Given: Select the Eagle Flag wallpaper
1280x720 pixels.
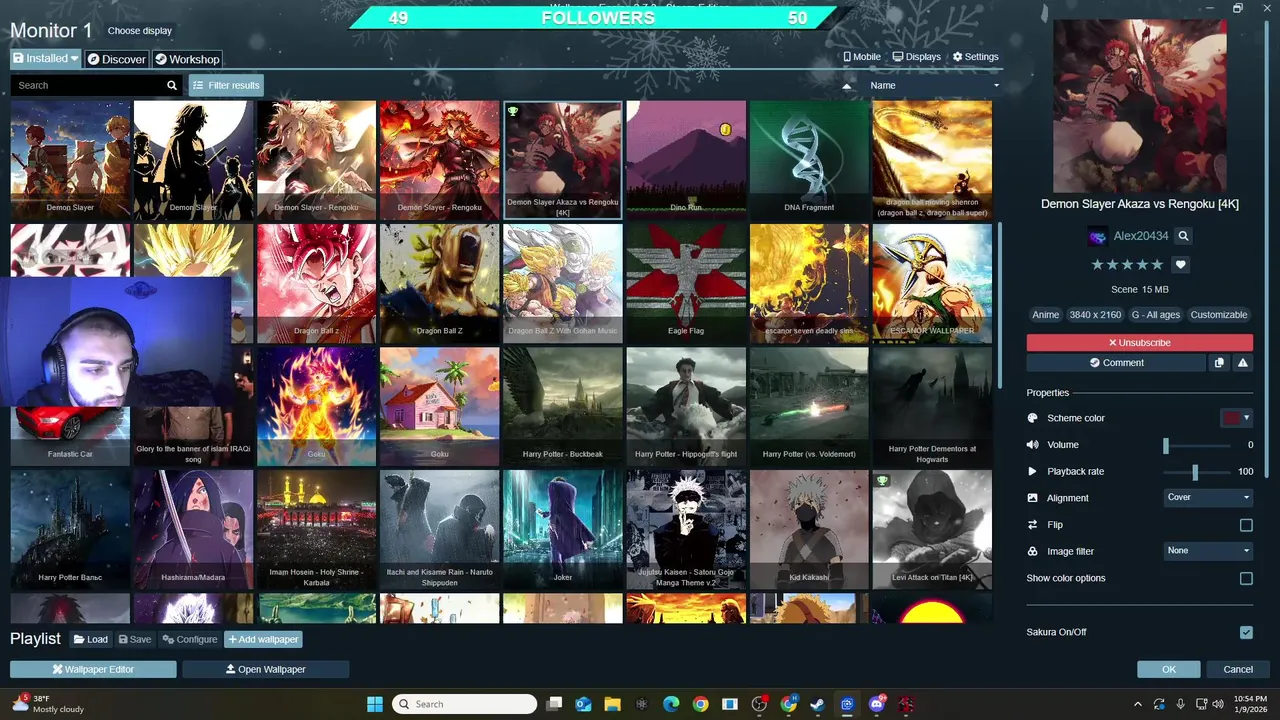Looking at the screenshot, I should click(x=686, y=283).
